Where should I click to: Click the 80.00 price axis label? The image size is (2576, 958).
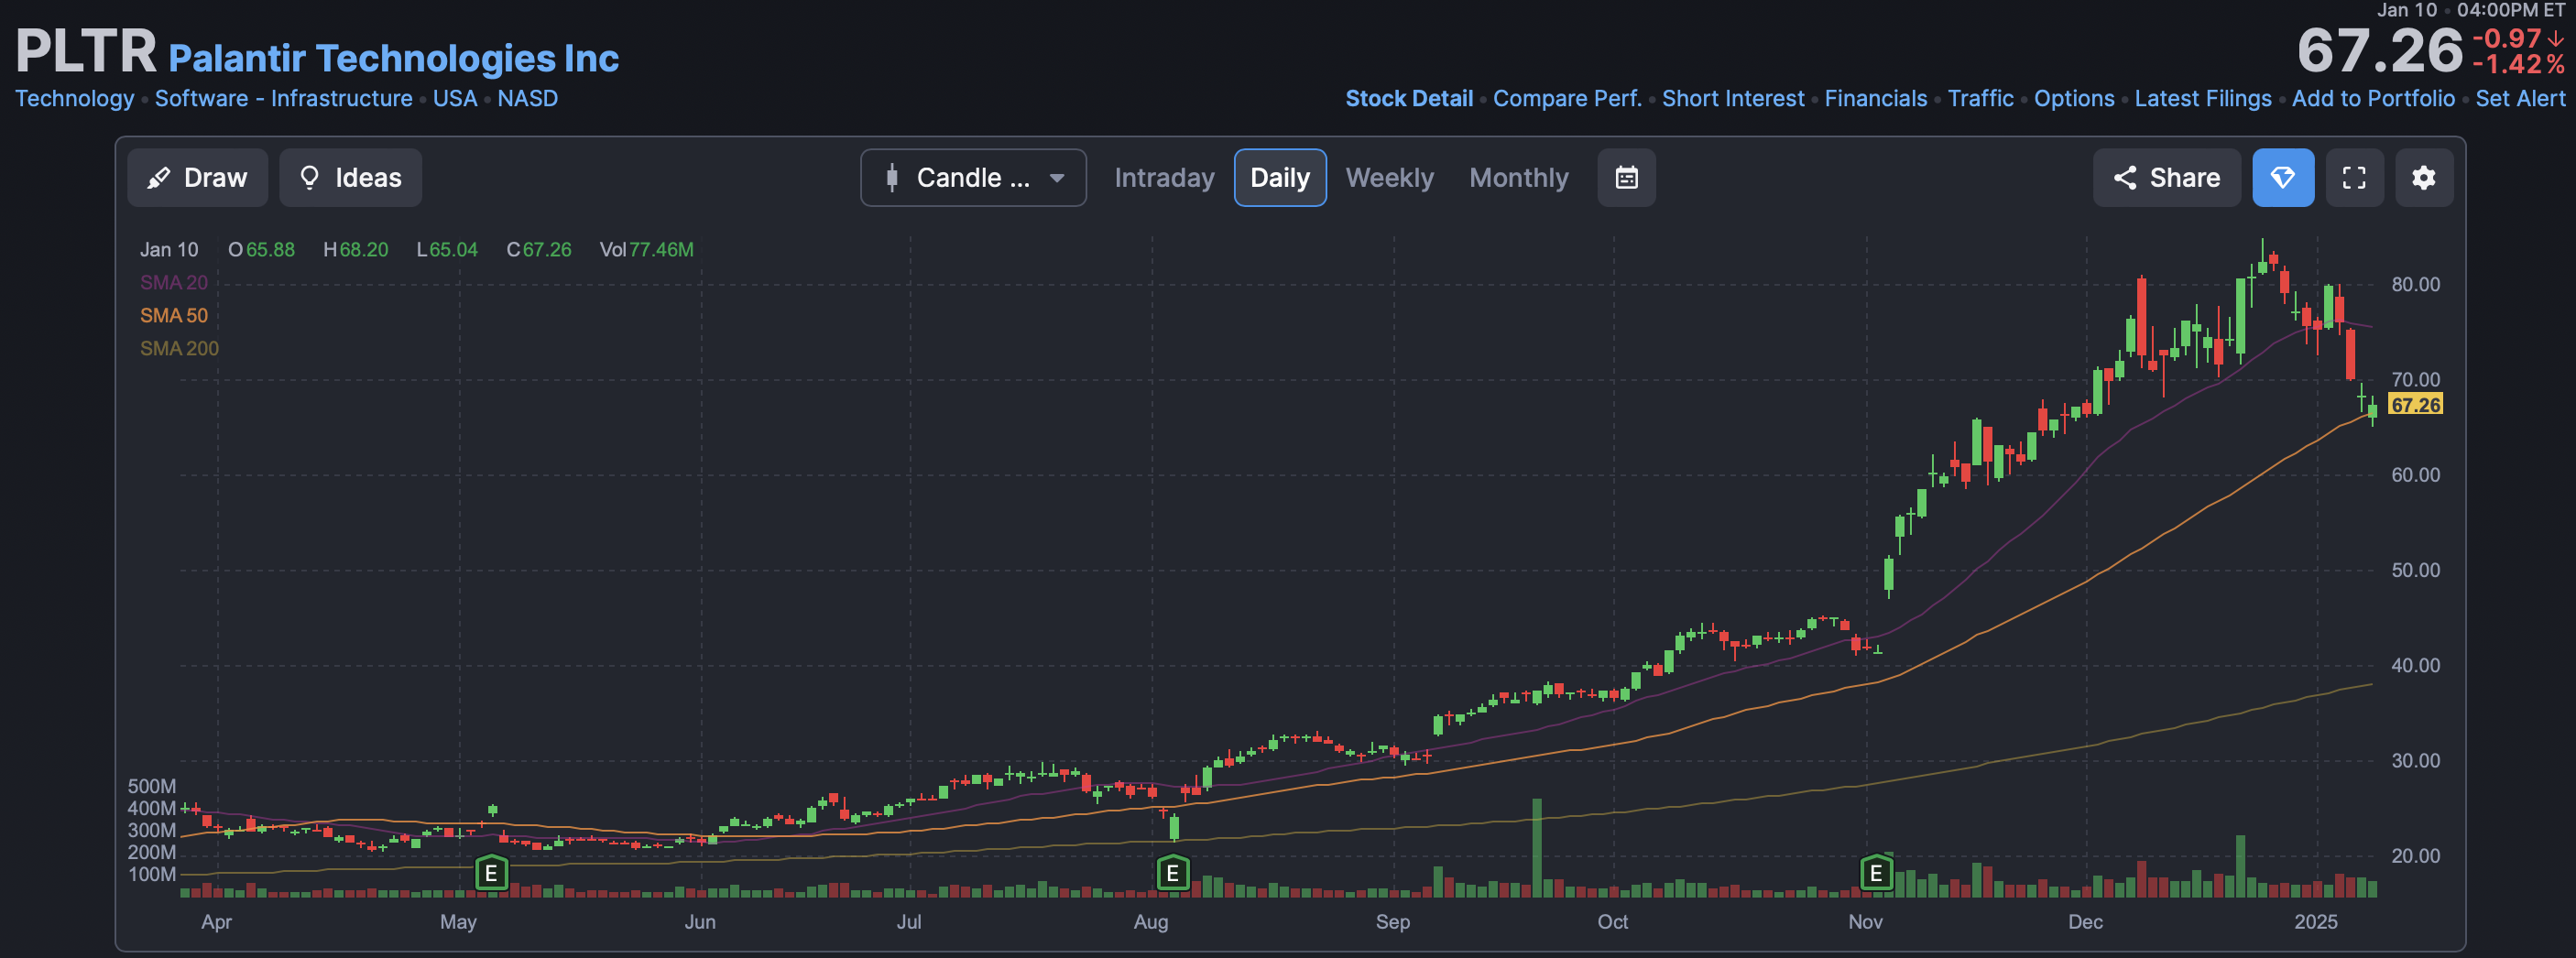click(x=2415, y=285)
